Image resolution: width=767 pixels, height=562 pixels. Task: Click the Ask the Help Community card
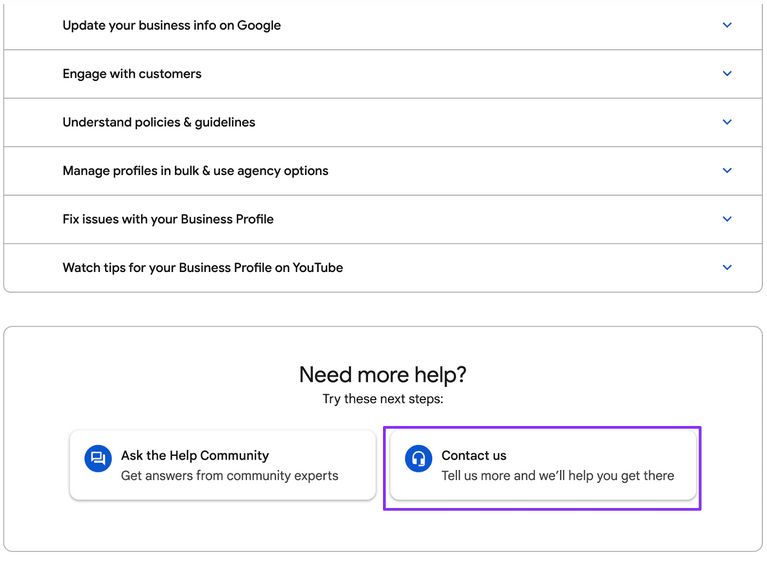(223, 465)
